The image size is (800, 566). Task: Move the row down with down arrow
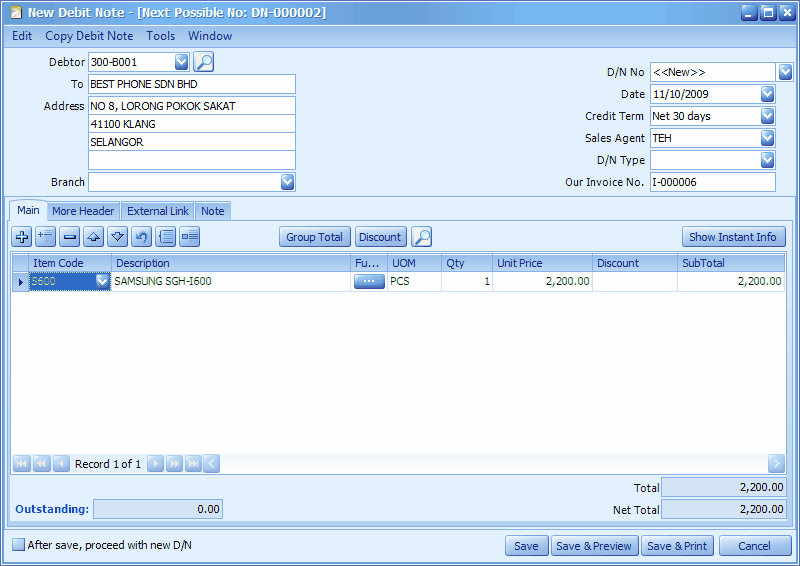tap(117, 237)
